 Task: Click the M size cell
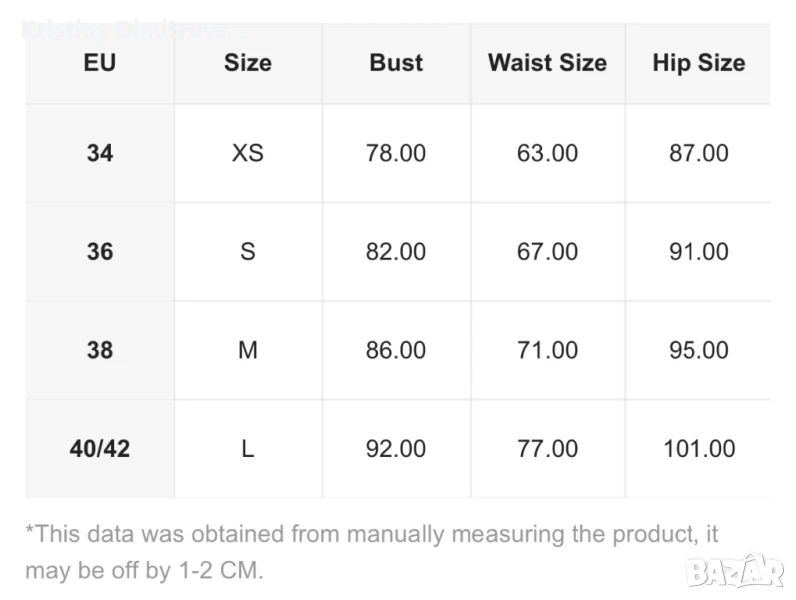coord(248,350)
